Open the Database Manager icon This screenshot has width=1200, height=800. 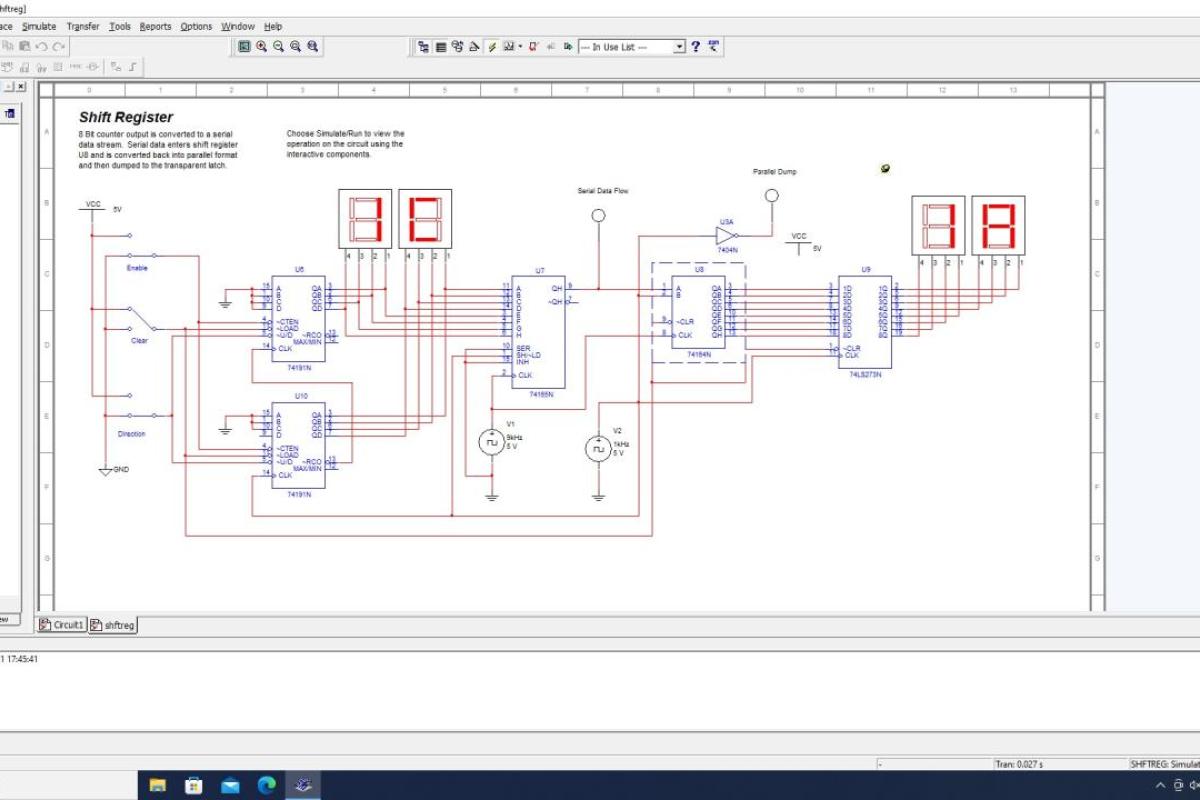[x=457, y=46]
